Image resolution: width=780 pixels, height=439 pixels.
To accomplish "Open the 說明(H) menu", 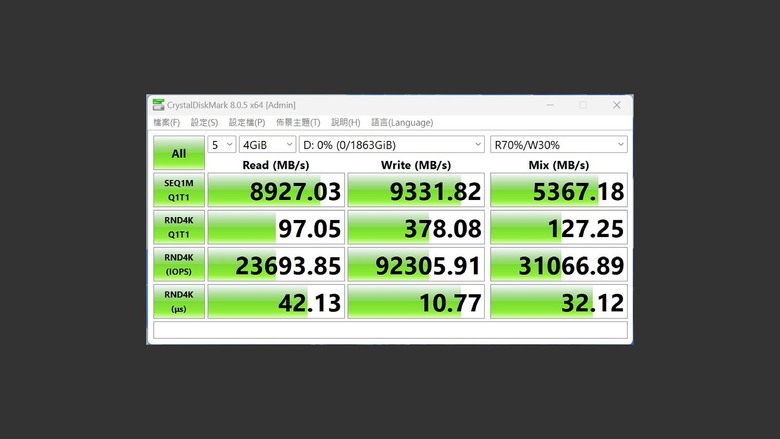I will pyautogui.click(x=345, y=122).
